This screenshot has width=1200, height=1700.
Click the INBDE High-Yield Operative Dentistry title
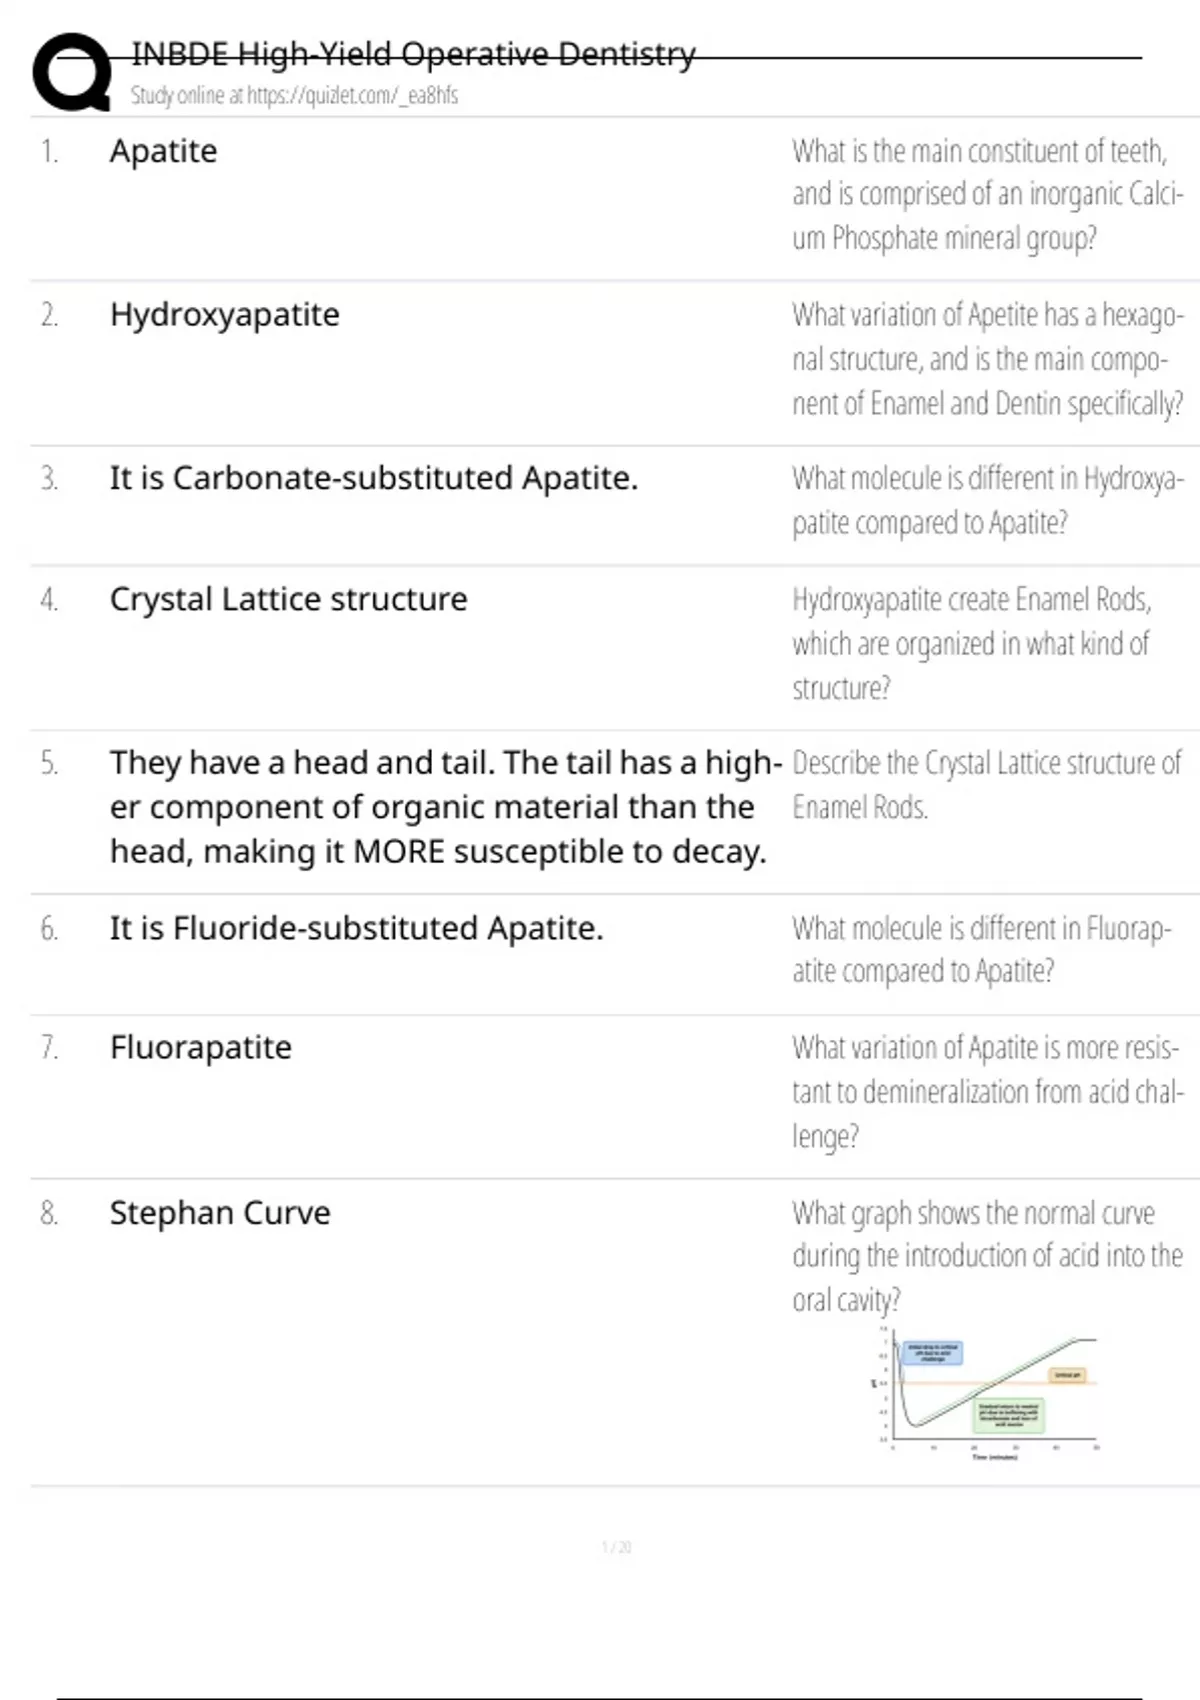click(x=413, y=54)
